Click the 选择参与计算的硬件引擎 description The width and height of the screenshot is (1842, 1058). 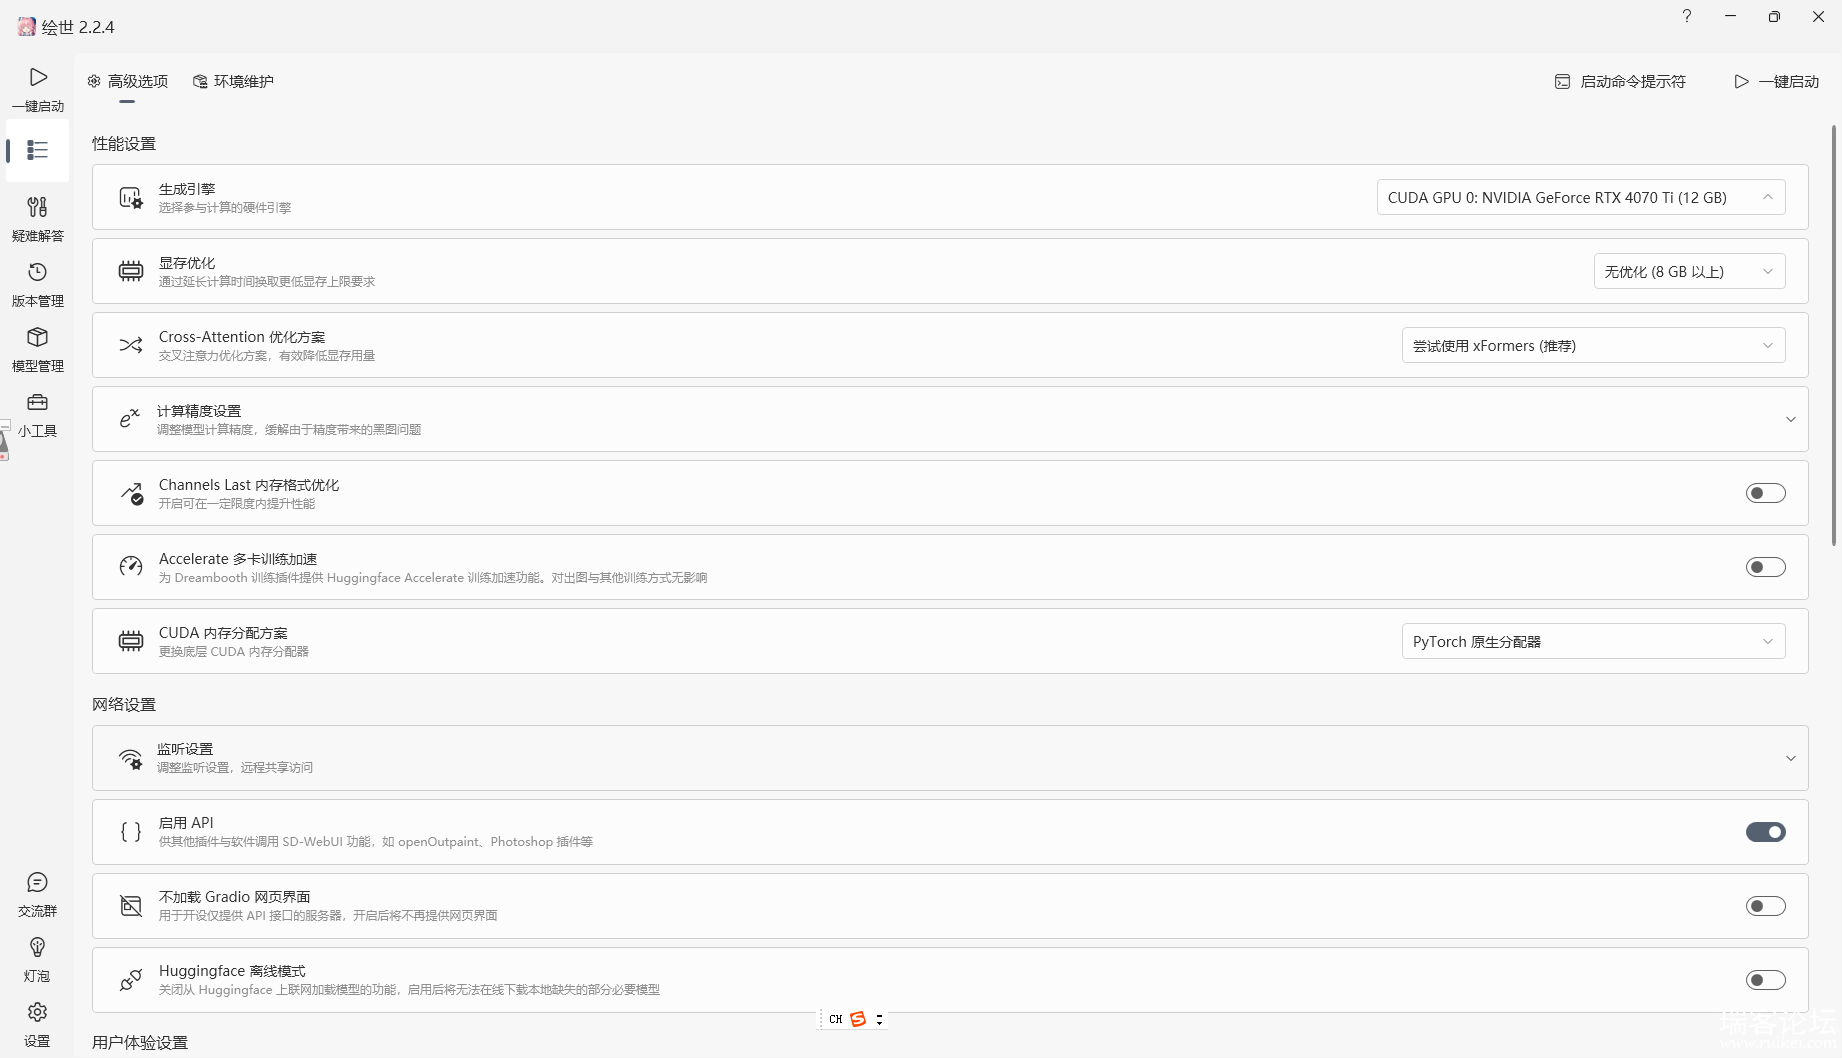pyautogui.click(x=225, y=208)
